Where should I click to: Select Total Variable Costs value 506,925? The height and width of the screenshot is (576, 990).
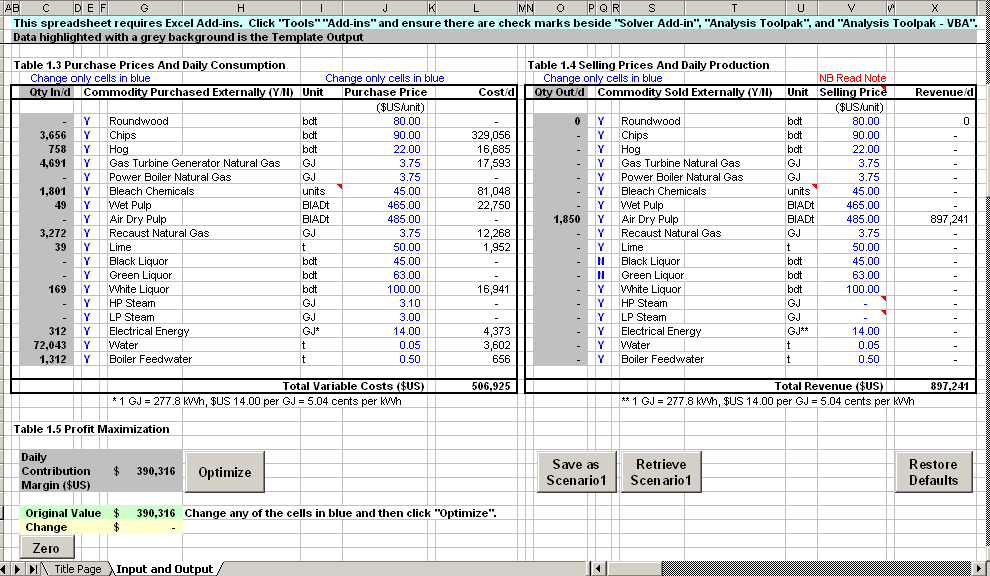click(x=476, y=386)
